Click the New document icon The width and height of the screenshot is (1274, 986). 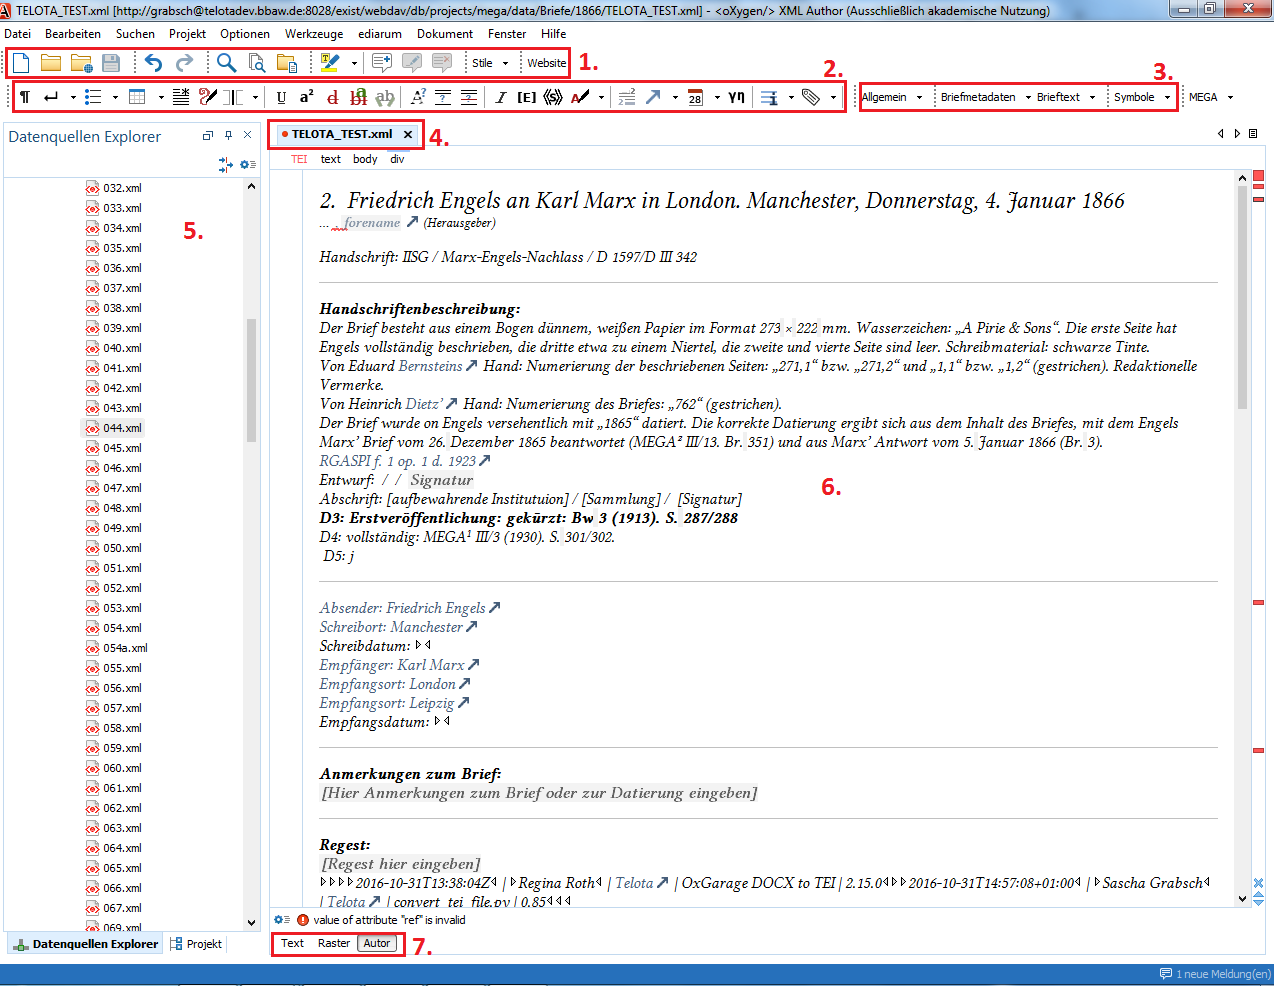point(21,63)
